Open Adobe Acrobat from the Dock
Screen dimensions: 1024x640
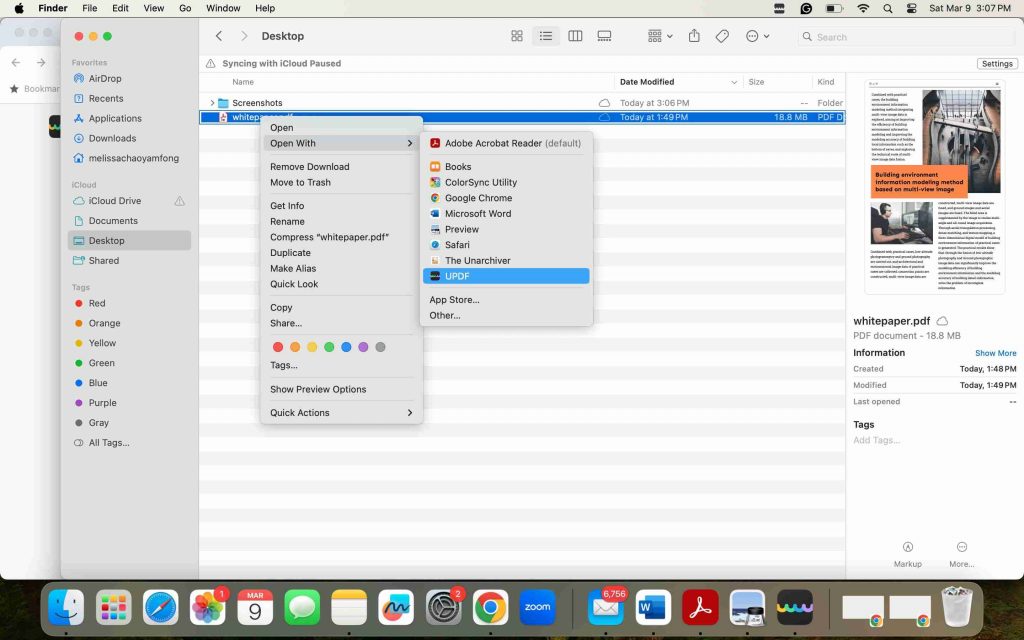pyautogui.click(x=699, y=607)
